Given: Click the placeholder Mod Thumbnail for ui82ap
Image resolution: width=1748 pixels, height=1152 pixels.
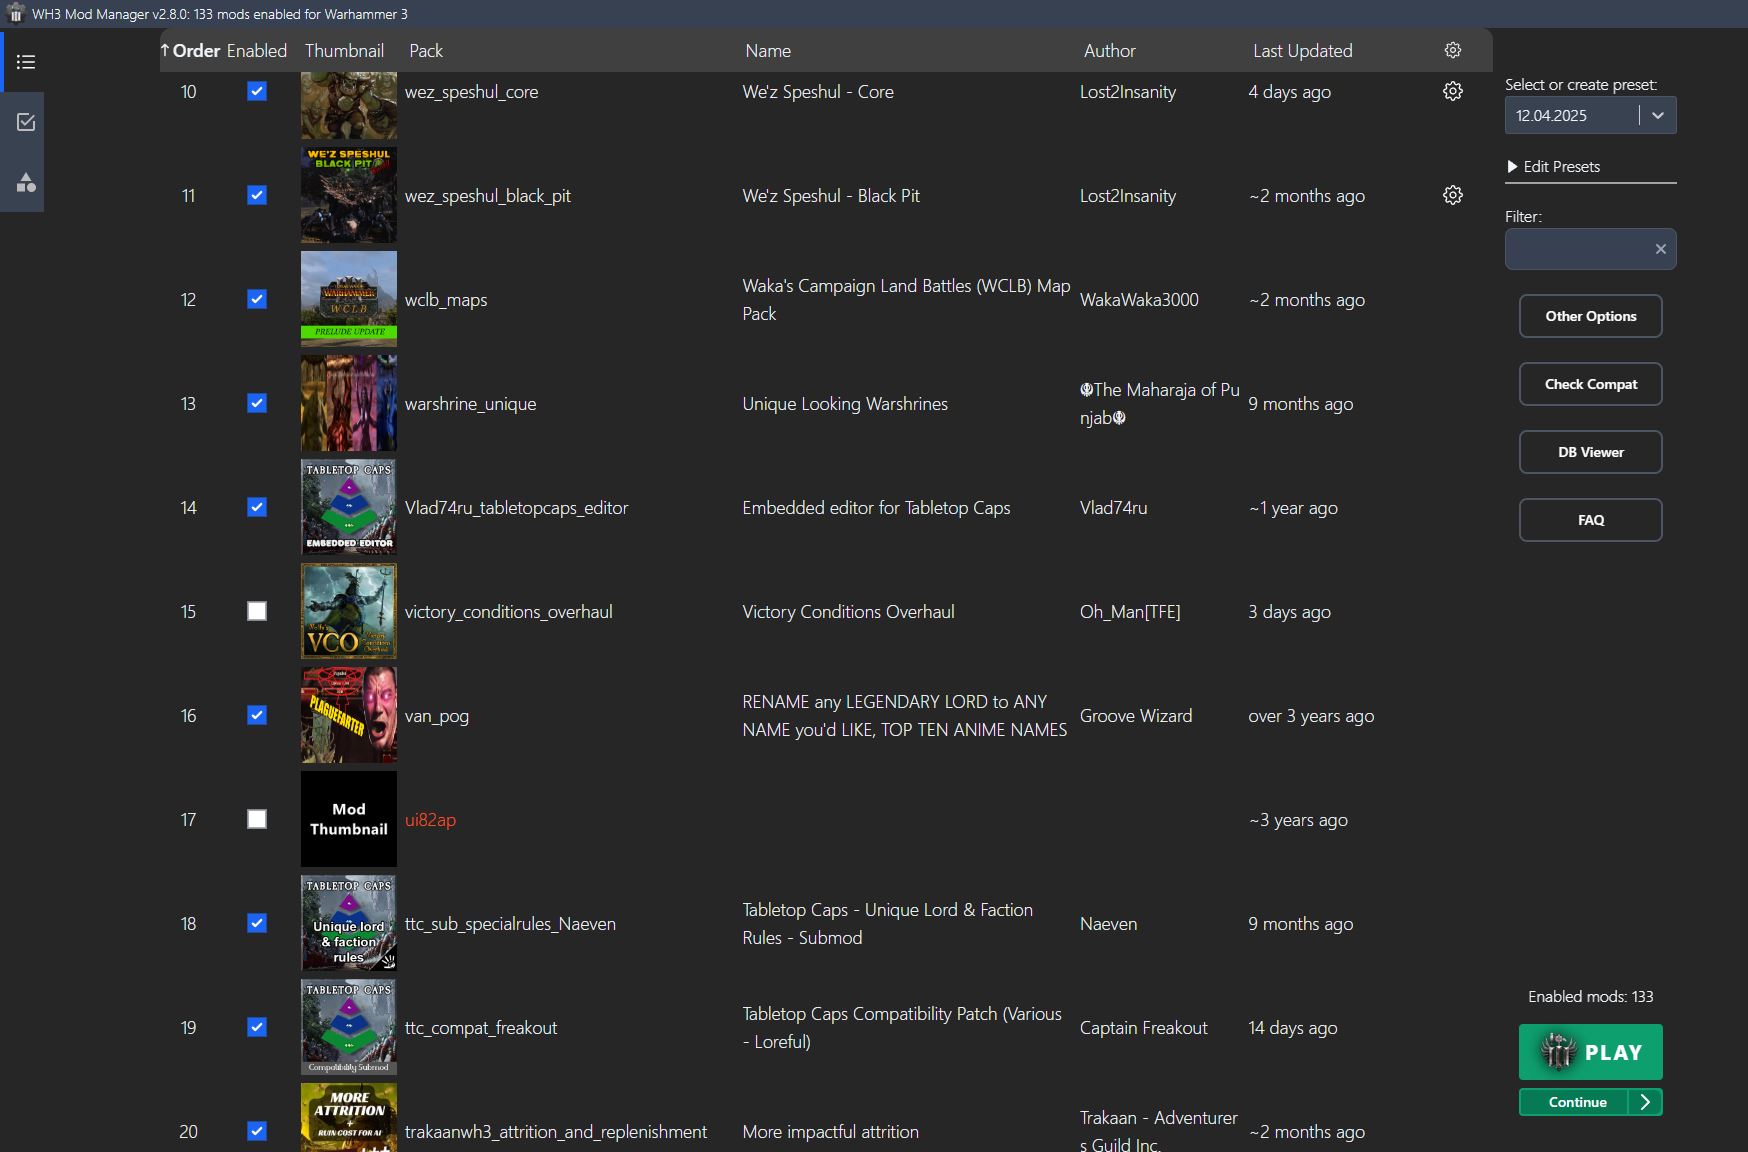Looking at the screenshot, I should [349, 819].
